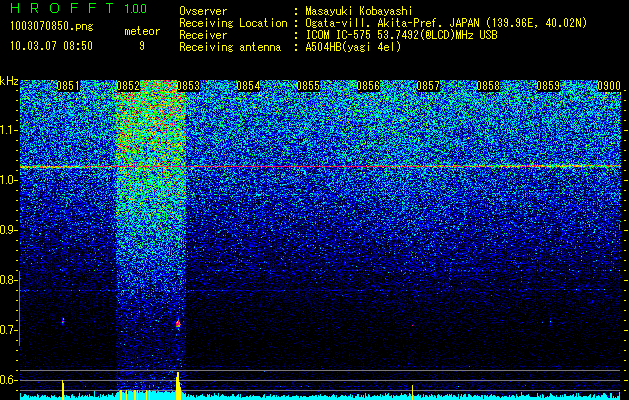This screenshot has width=629, height=400.
Task: Click the 0900 time marker
Action: [x=609, y=86]
